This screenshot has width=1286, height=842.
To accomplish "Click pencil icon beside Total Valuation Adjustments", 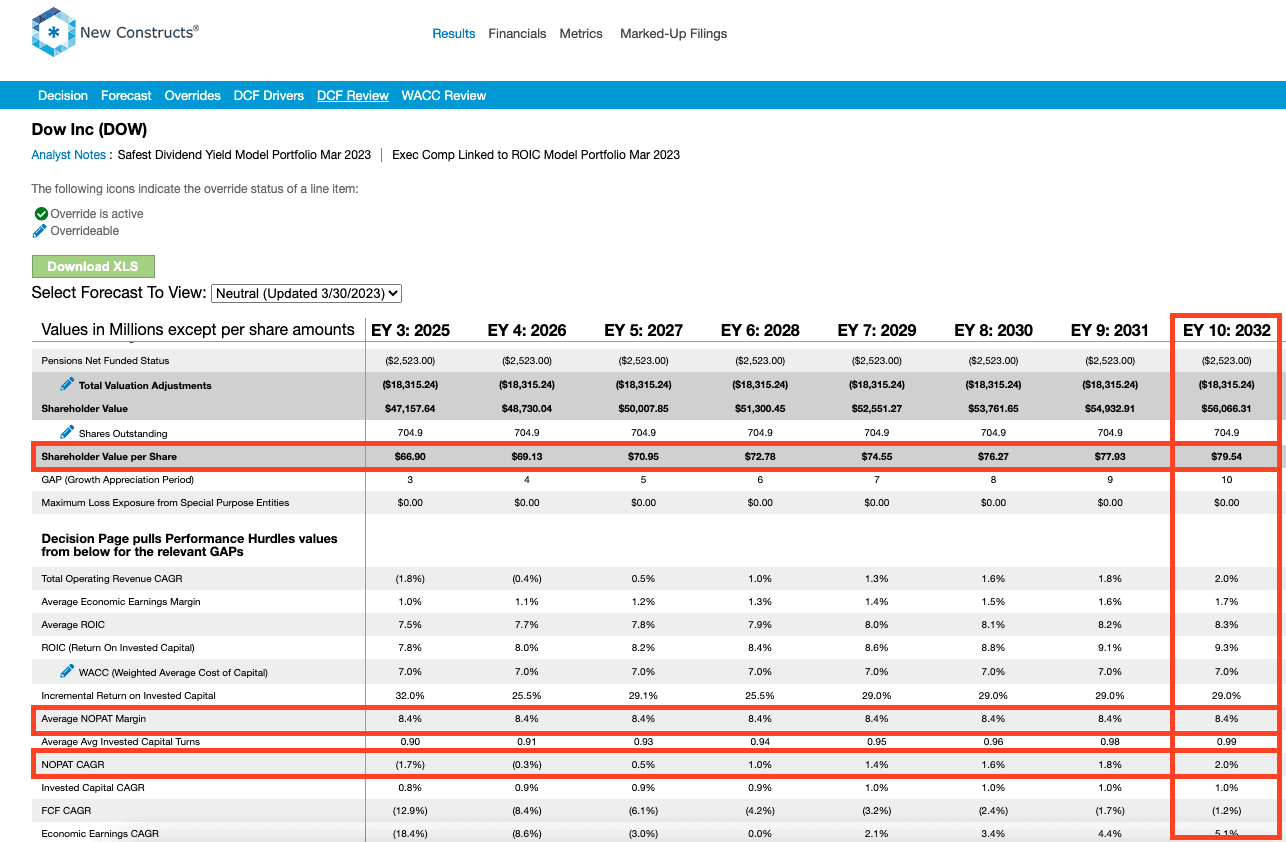I will click(x=67, y=384).
